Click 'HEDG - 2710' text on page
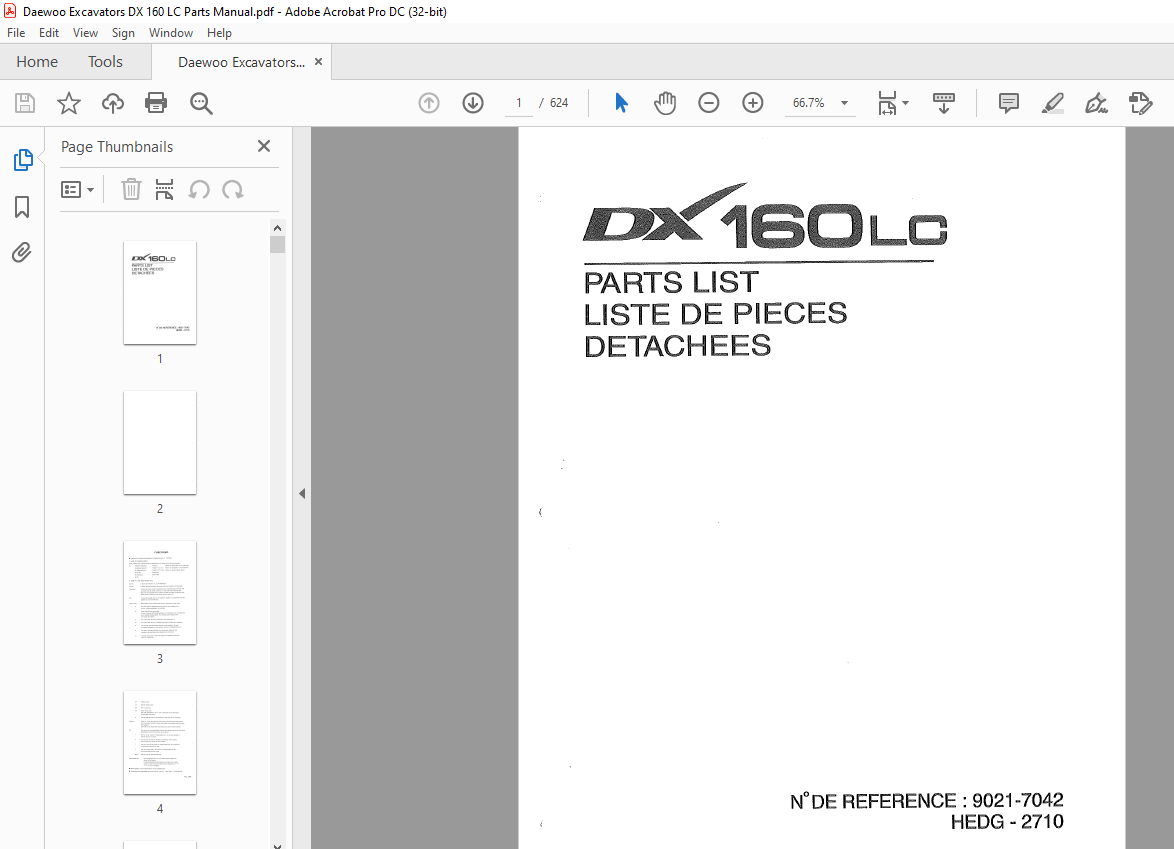This screenshot has width=1174, height=849. point(1006,822)
